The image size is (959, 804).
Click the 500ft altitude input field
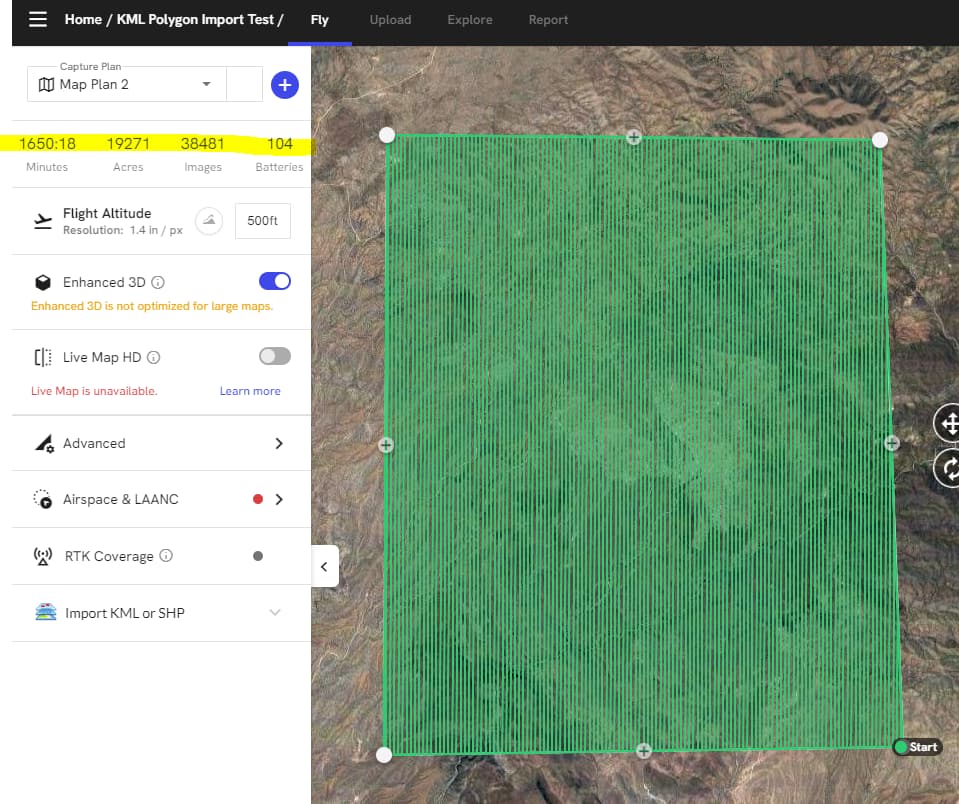[262, 221]
